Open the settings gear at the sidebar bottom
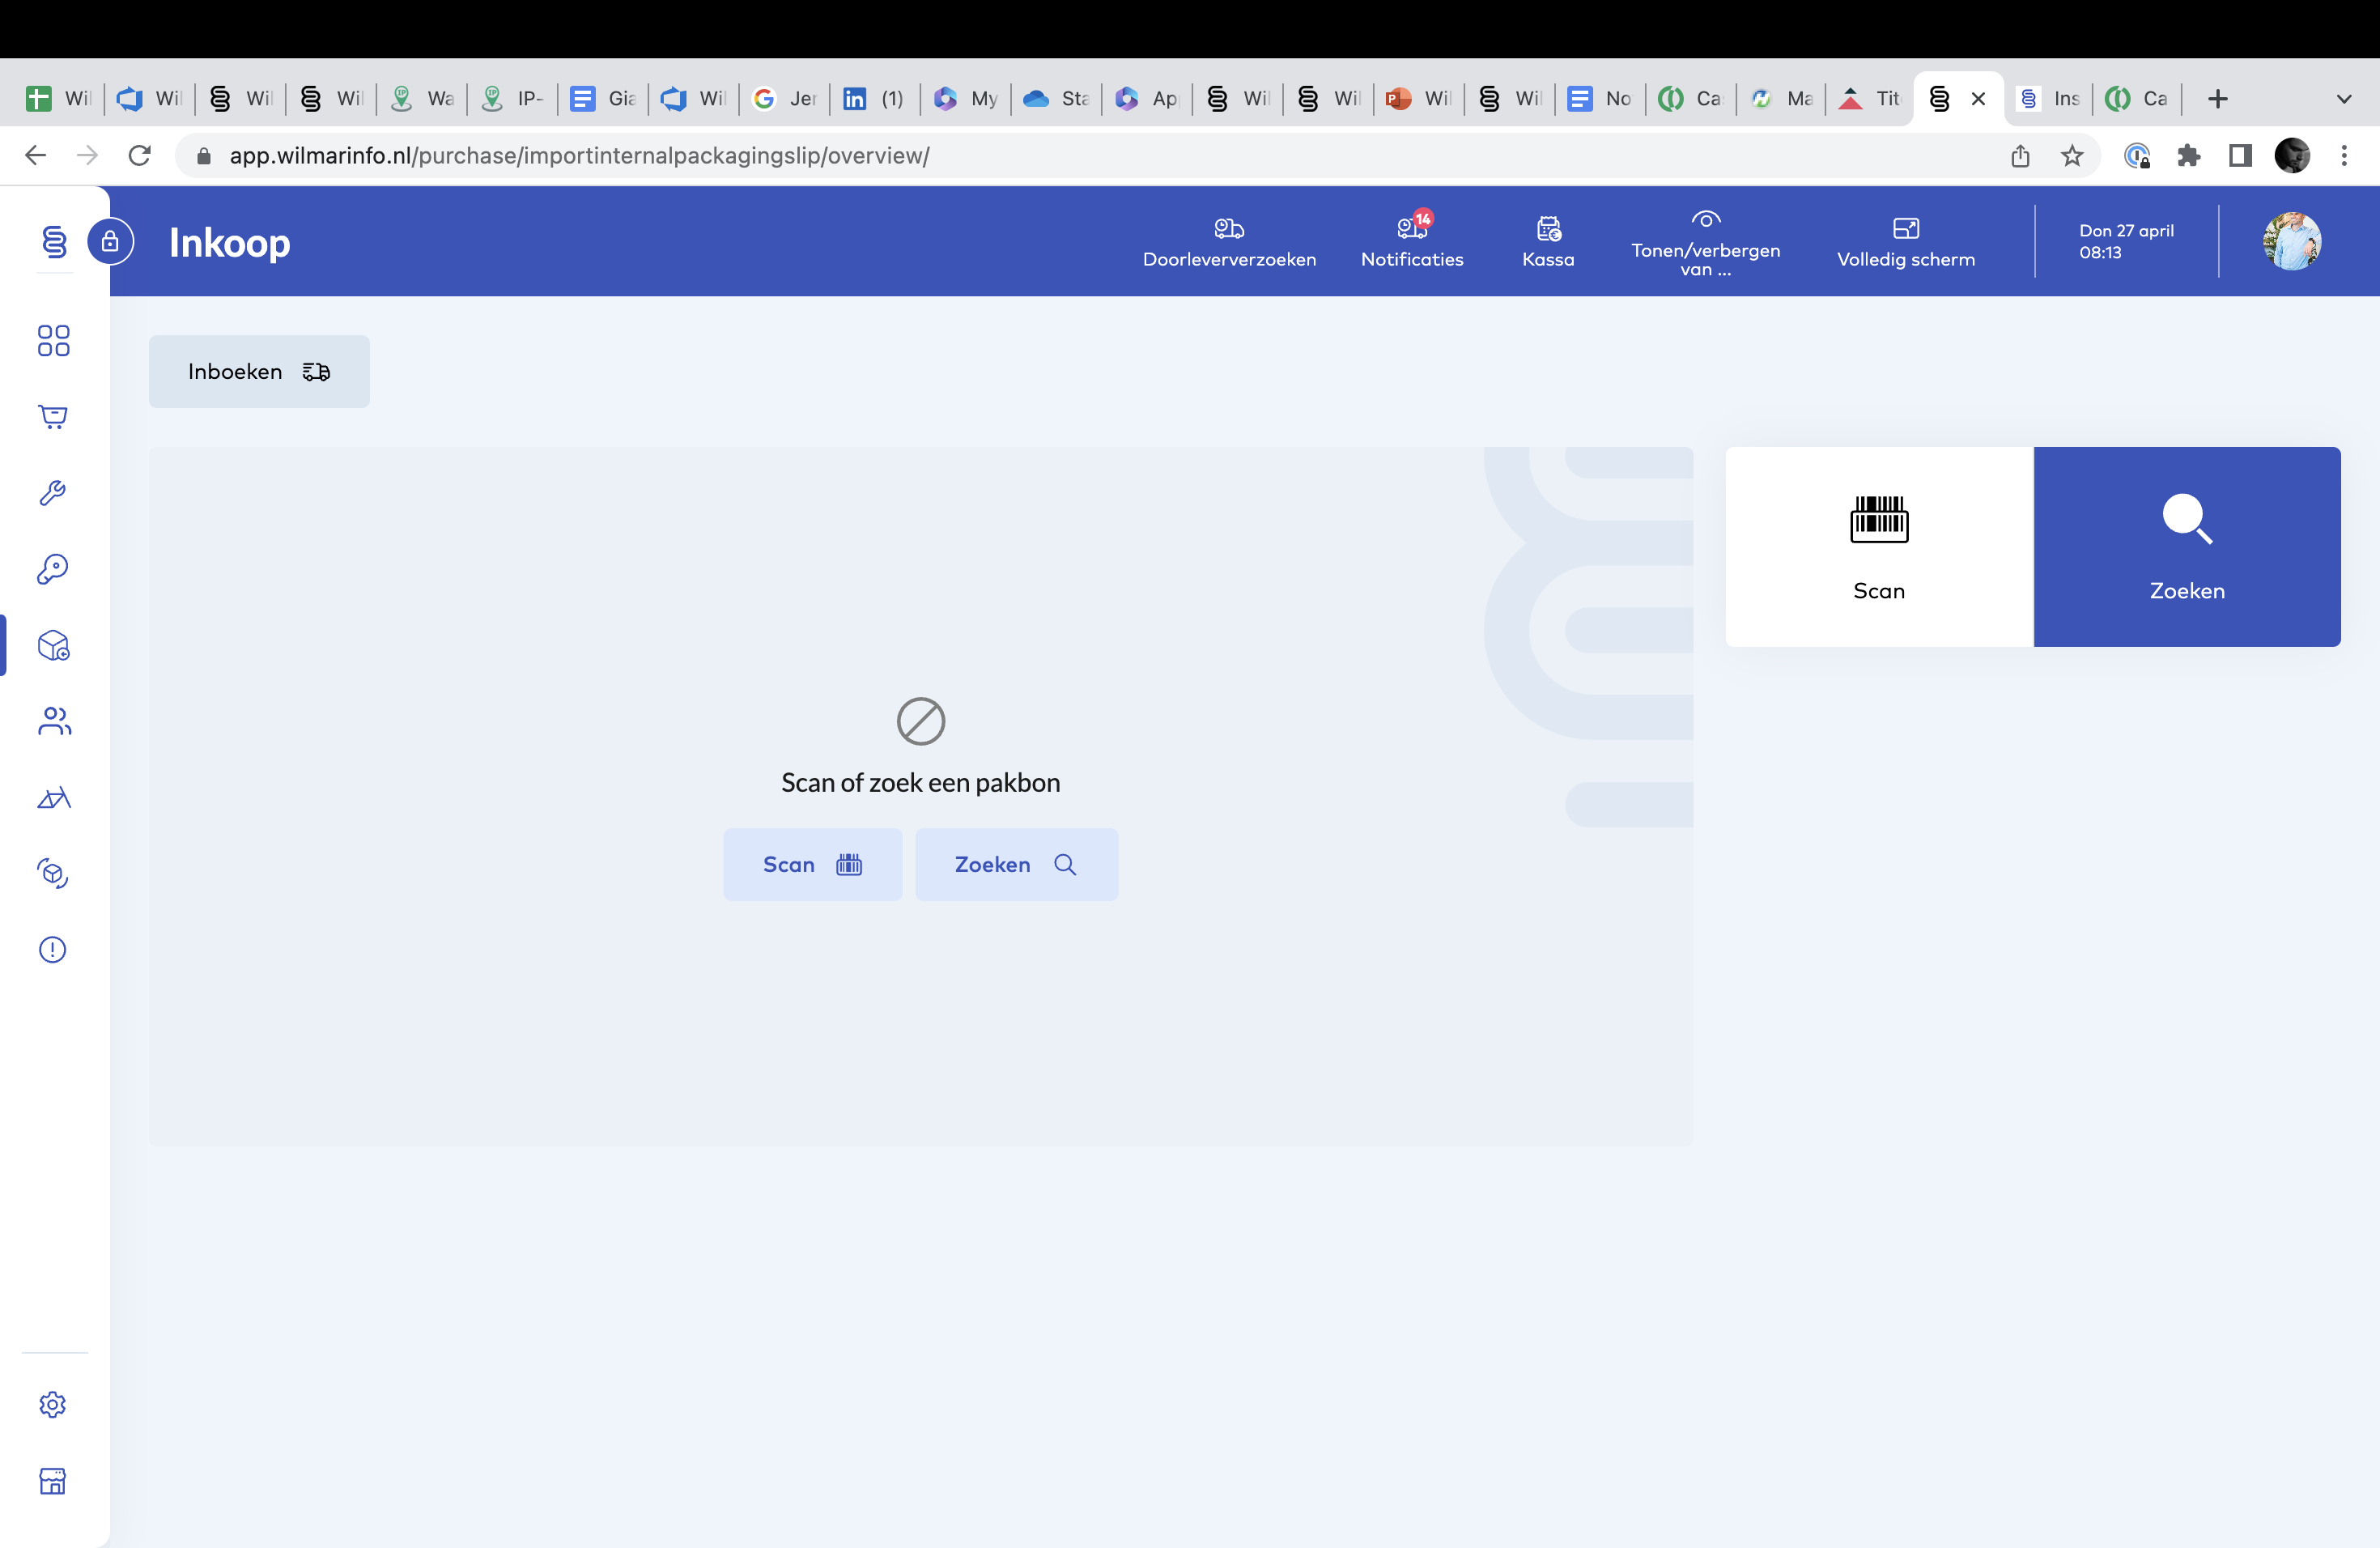2380x1548 pixels. [52, 1404]
